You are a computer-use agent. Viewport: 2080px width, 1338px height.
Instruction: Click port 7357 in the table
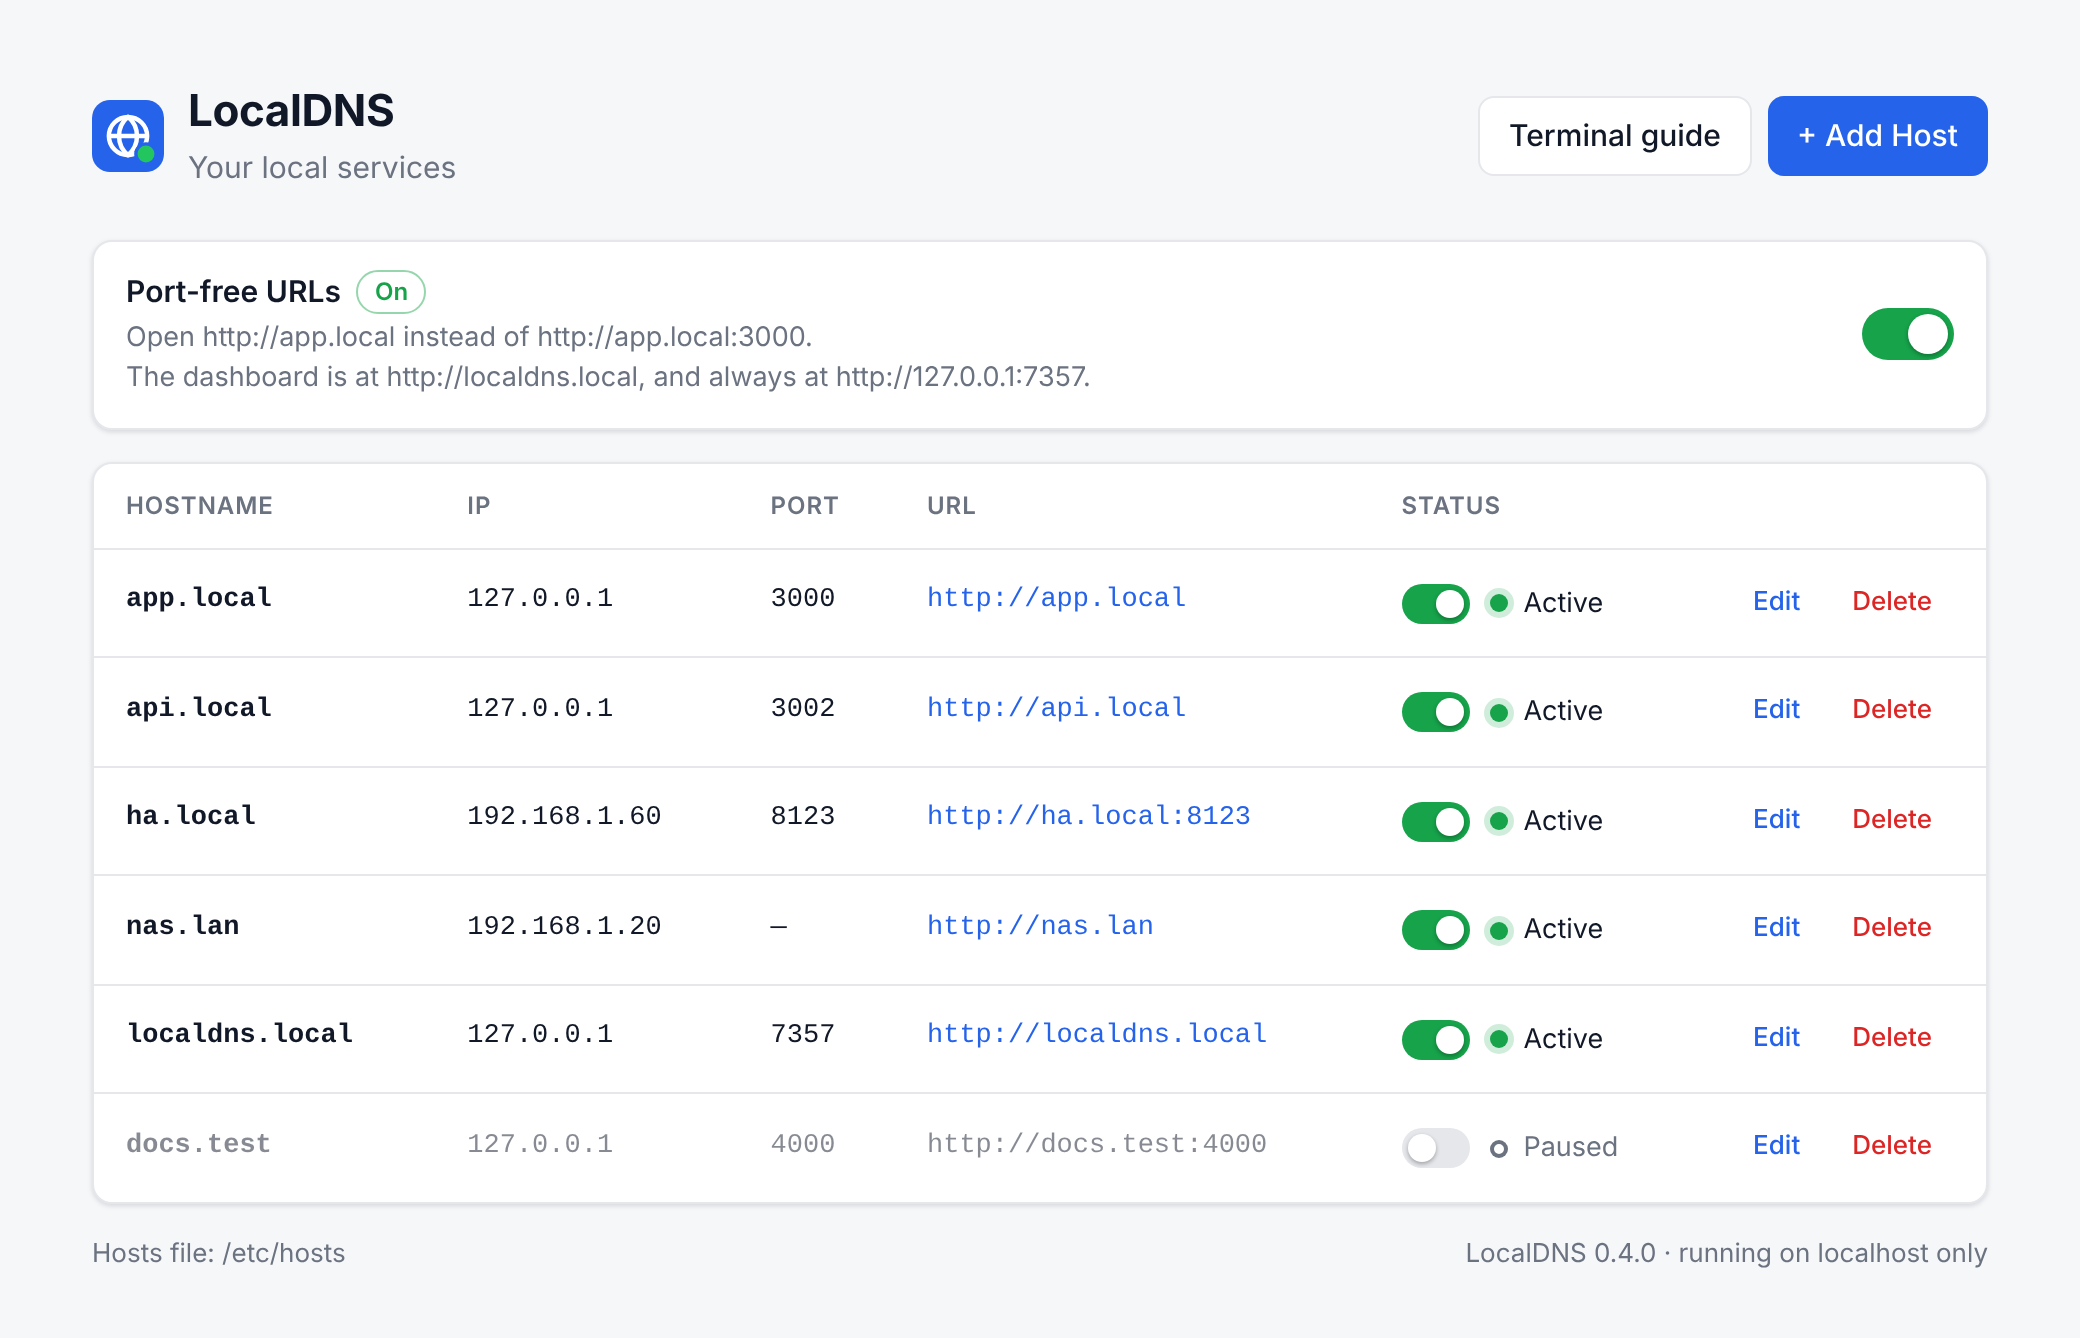click(802, 1034)
